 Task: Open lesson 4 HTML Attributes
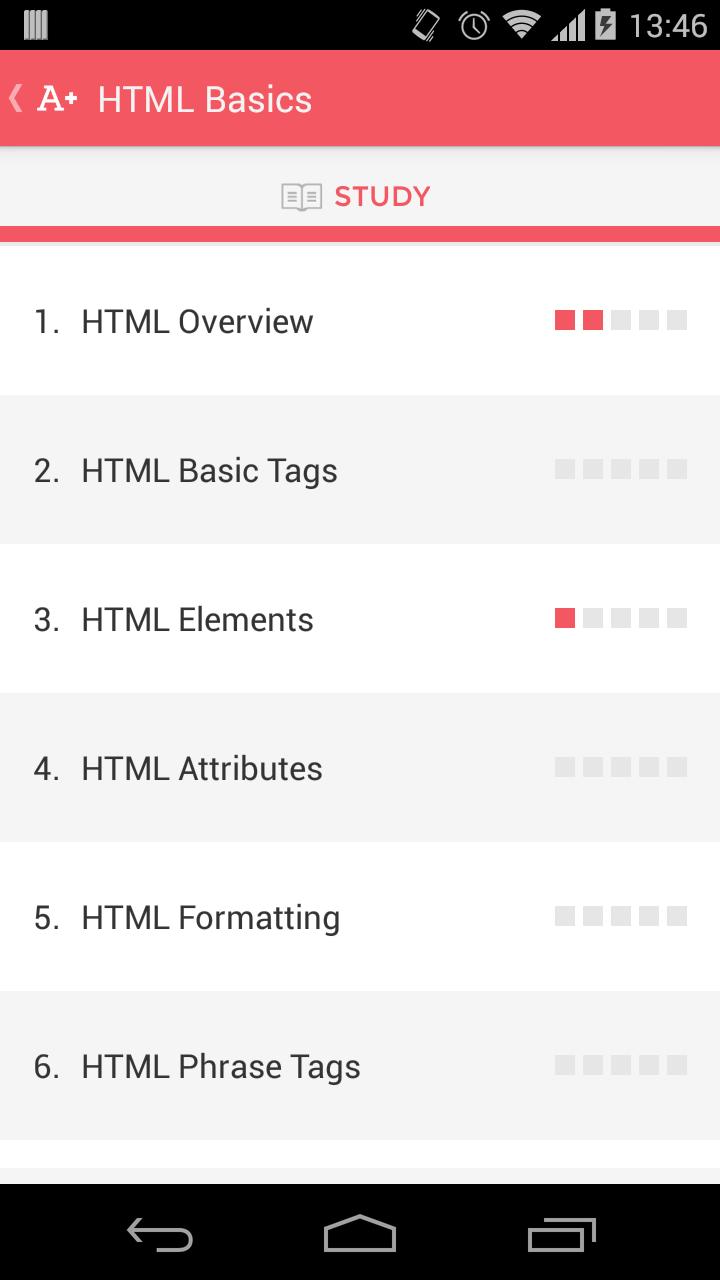point(201,768)
